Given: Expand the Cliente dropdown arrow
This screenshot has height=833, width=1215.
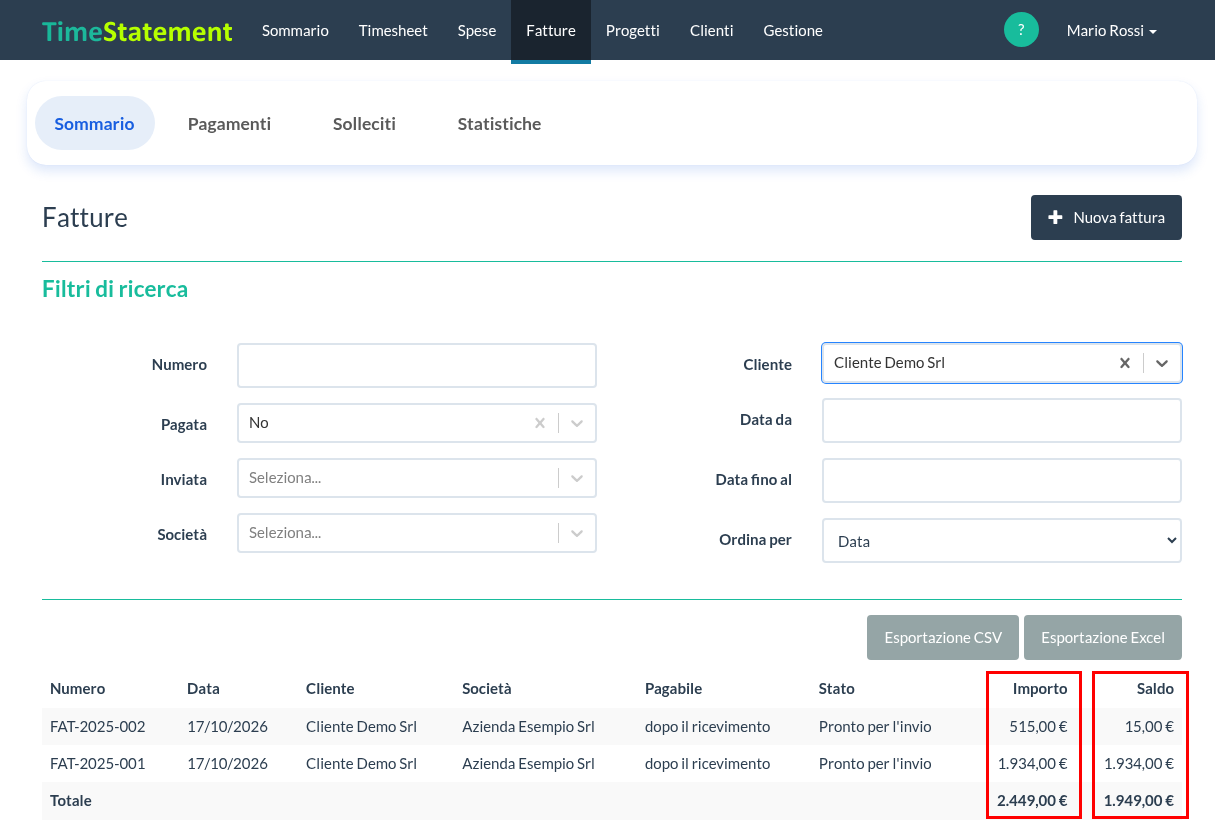Looking at the screenshot, I should pos(1162,363).
